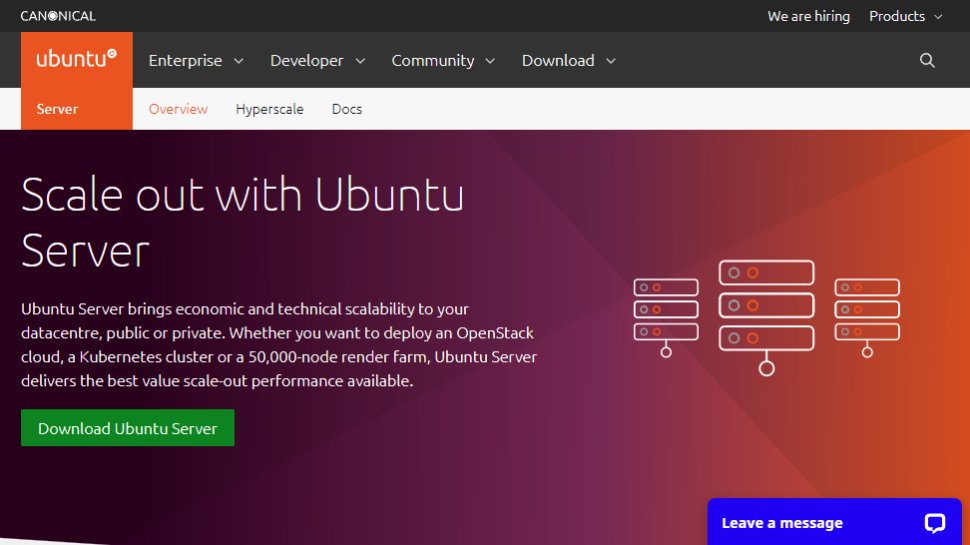The height and width of the screenshot is (545, 970).
Task: Expand the Download menu chevron
Action: (611, 61)
